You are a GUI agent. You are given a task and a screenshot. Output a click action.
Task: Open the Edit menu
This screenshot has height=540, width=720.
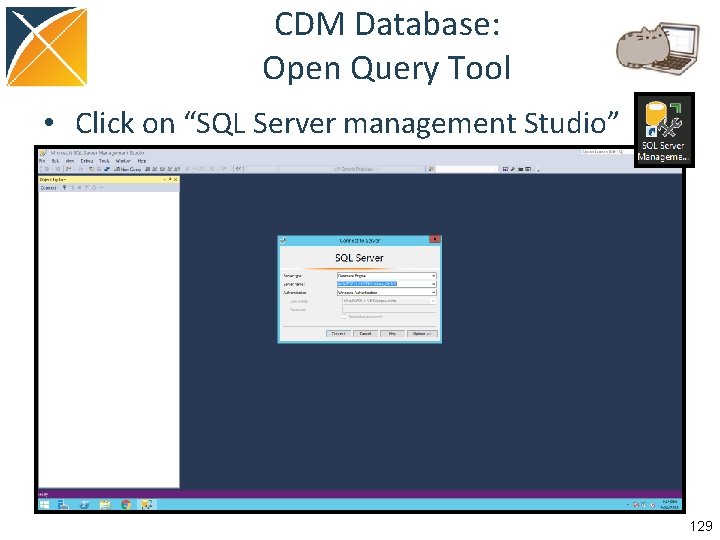coord(55,161)
